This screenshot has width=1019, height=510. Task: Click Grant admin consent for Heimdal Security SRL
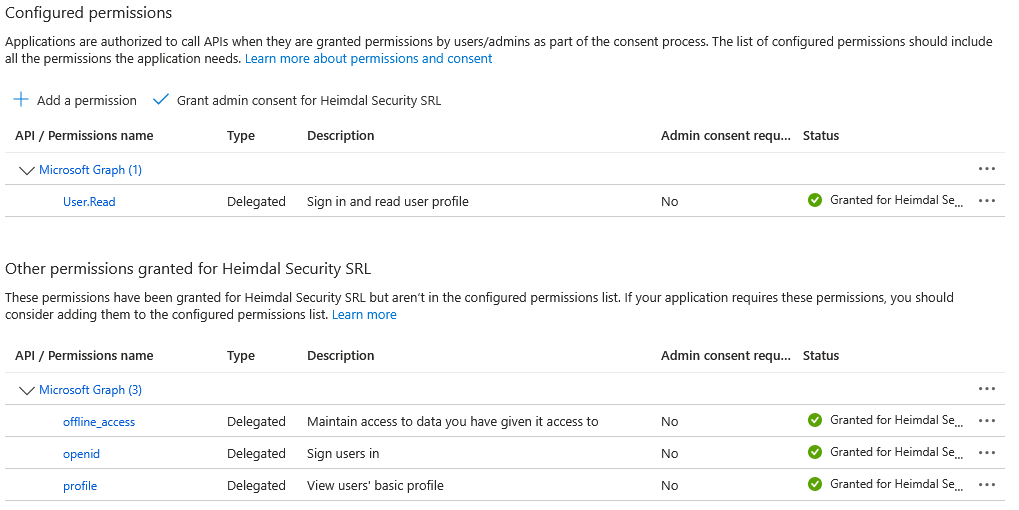click(297, 100)
